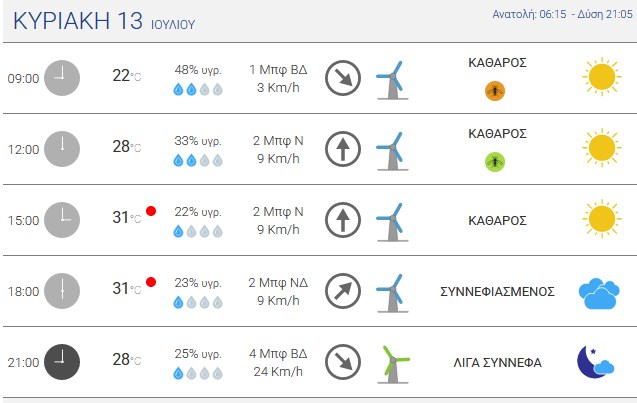The height and width of the screenshot is (403, 637).
Task: Click the gray clock icon for 09:00
Action: coord(62,78)
